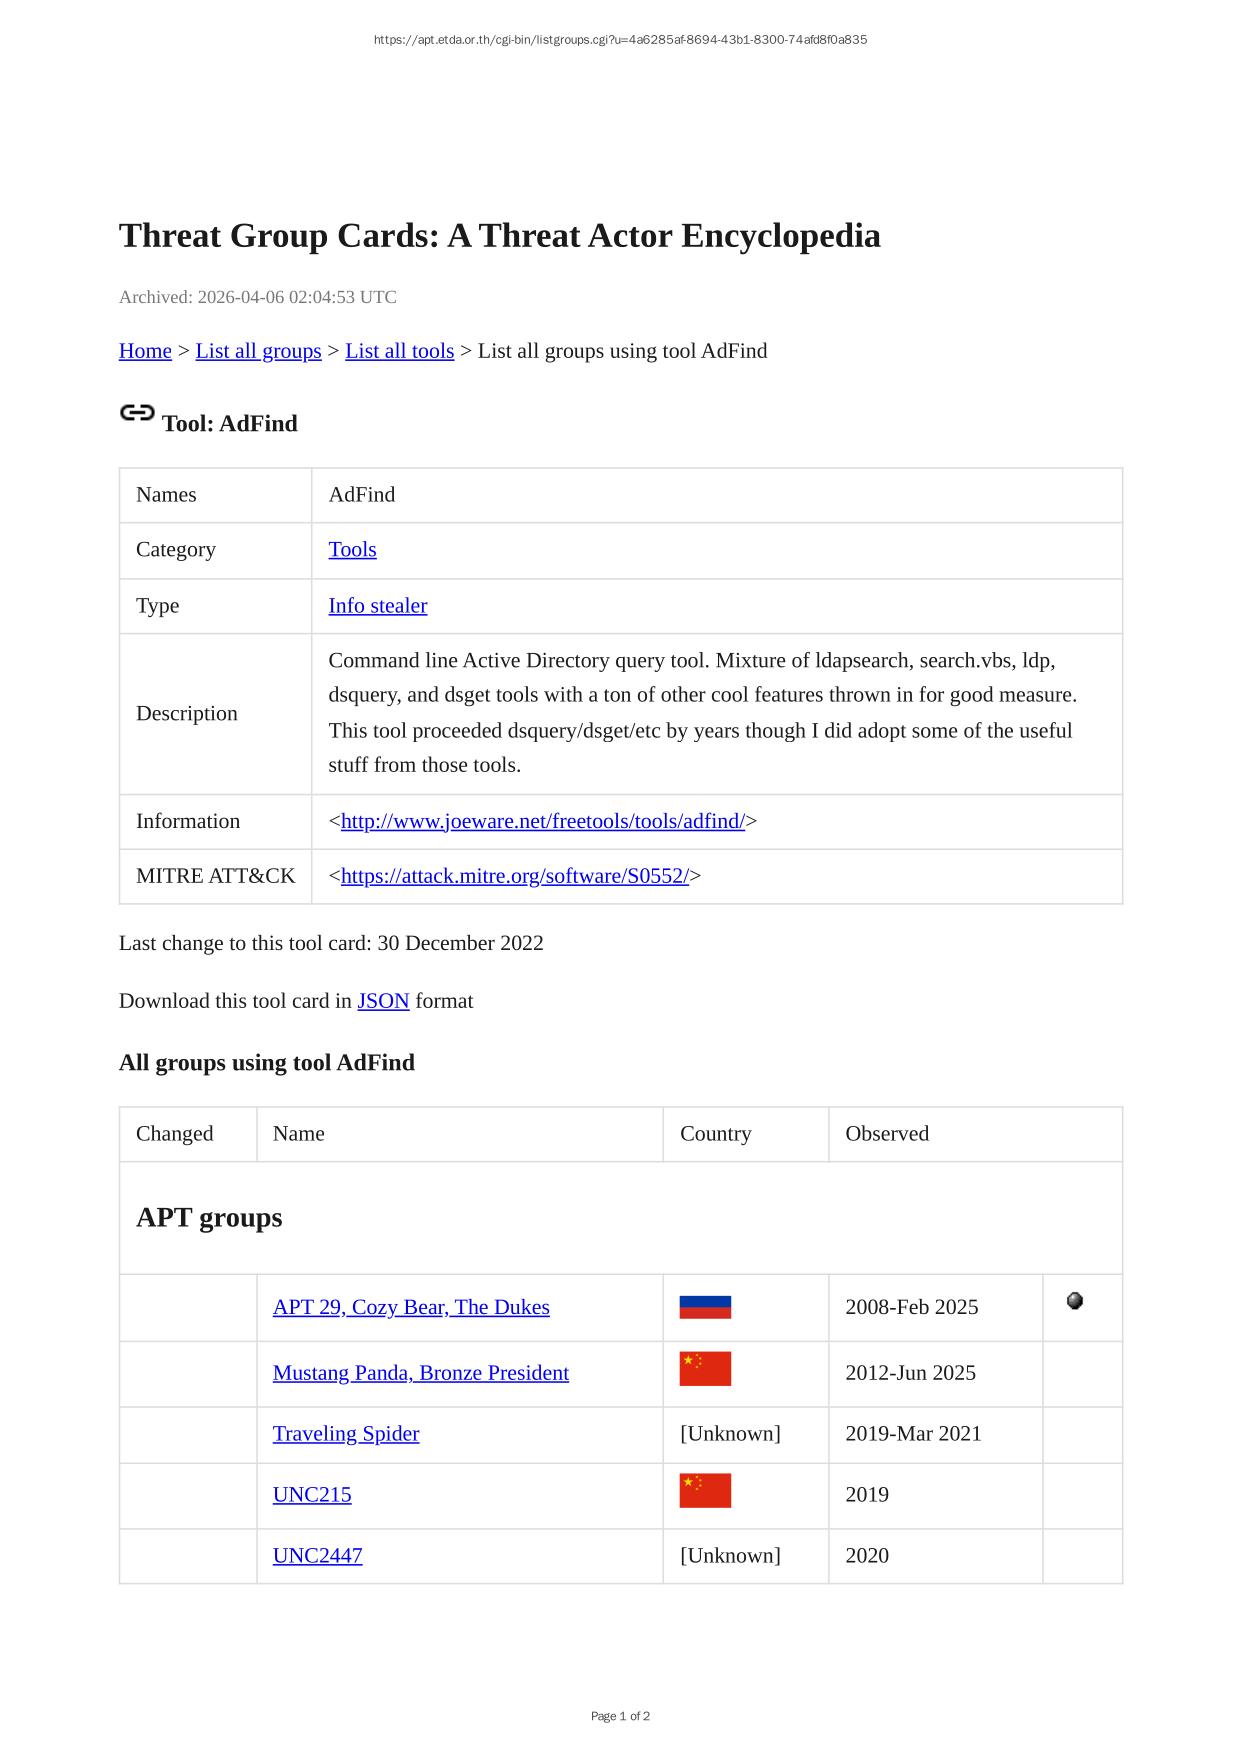Navigate to List all tools breadcrumb
Viewport: 1242px width, 1756px height.
(x=399, y=351)
